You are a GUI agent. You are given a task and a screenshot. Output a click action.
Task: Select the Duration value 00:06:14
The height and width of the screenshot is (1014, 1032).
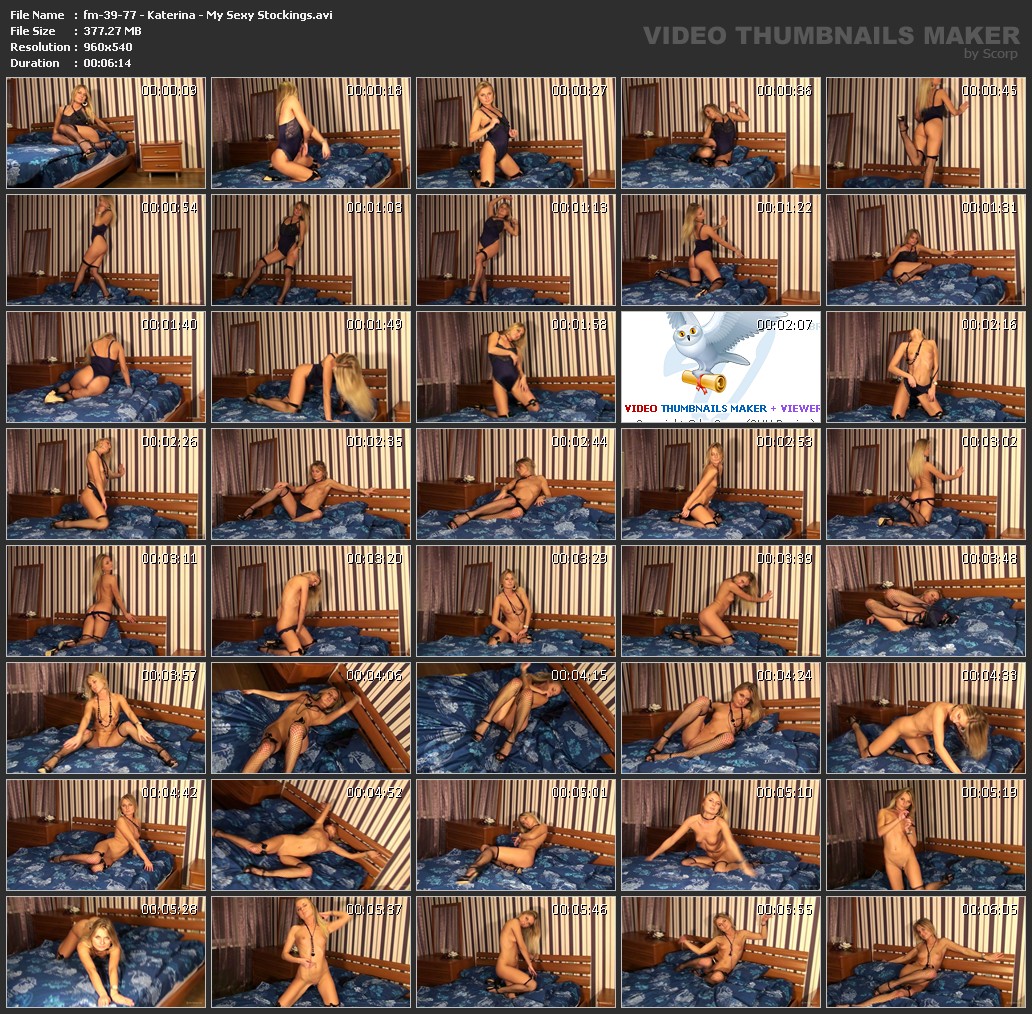(108, 63)
